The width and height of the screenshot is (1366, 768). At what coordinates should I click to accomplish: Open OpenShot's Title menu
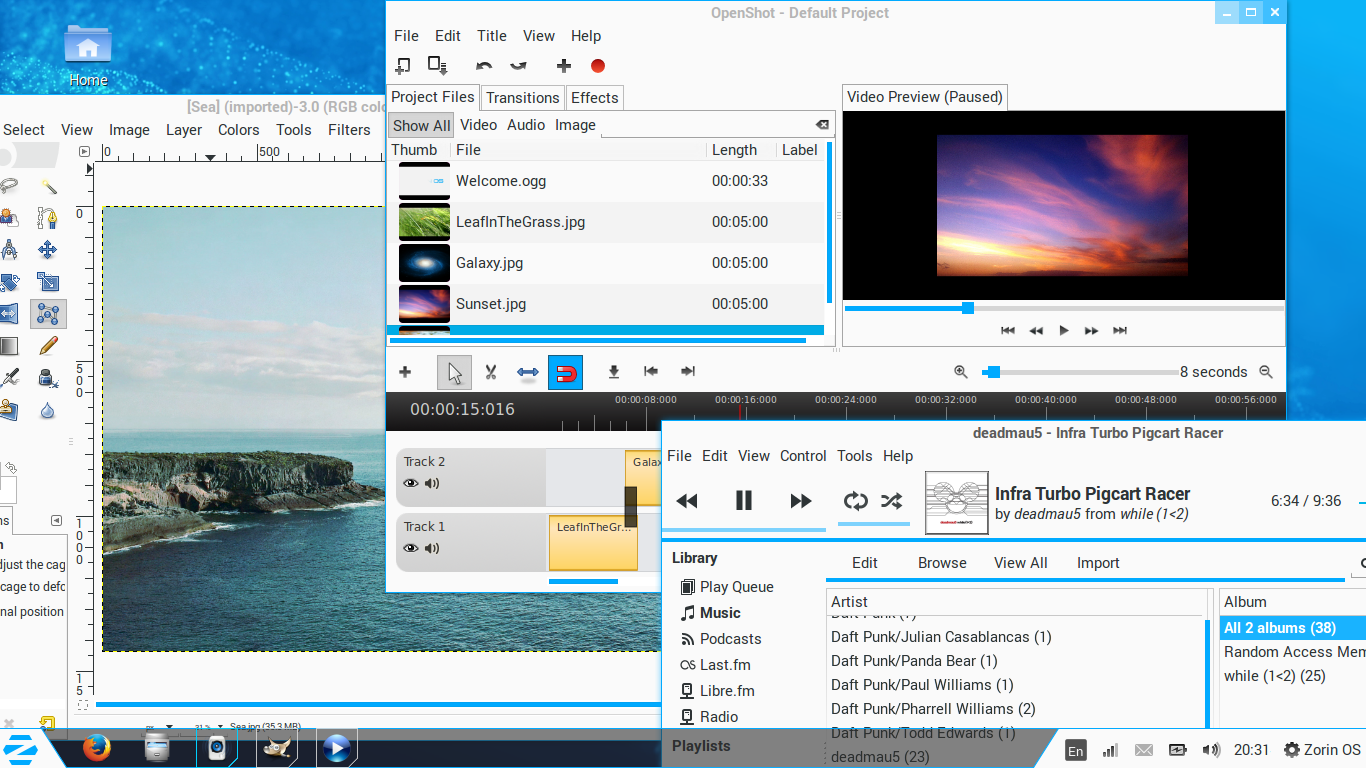(x=491, y=35)
